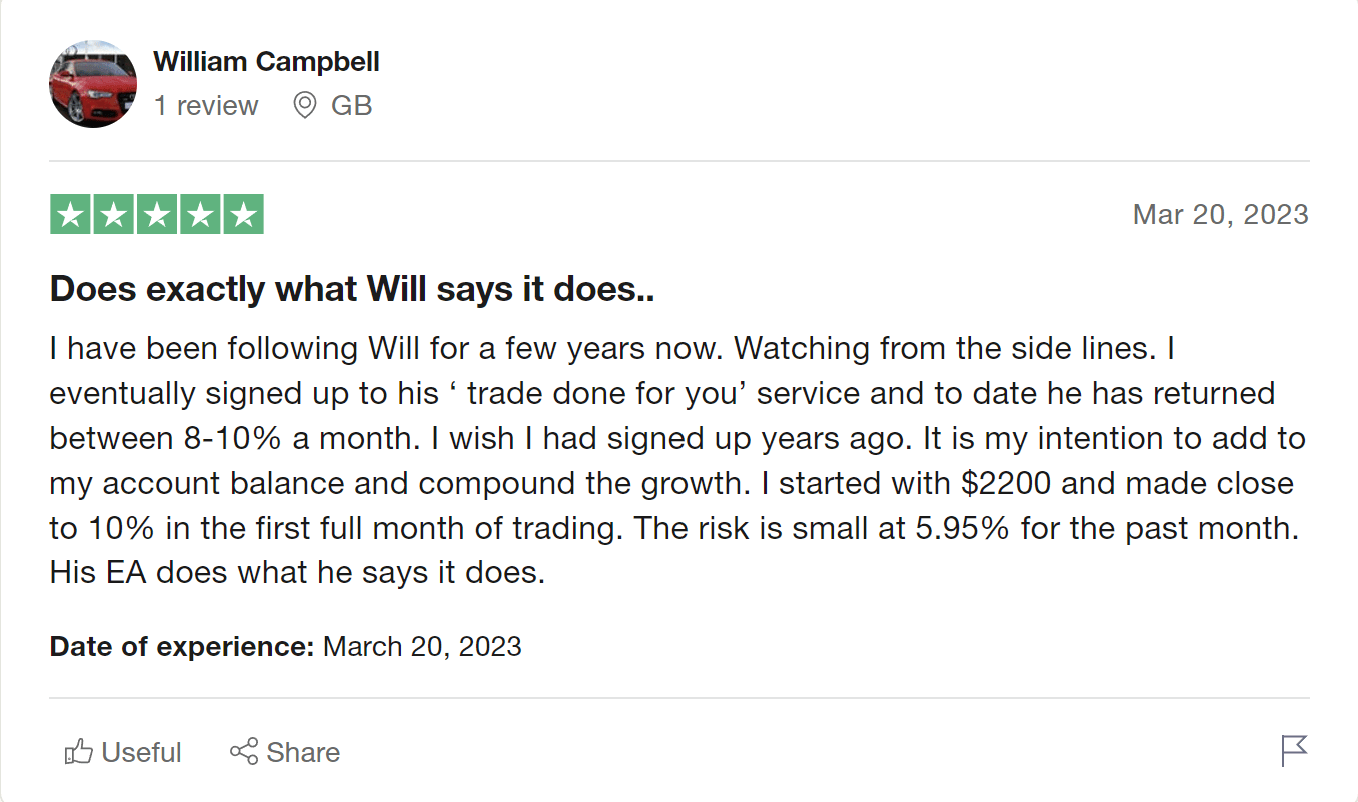The width and height of the screenshot is (1358, 802).
Task: Click the 'Date of experience' label
Action: coord(183,646)
